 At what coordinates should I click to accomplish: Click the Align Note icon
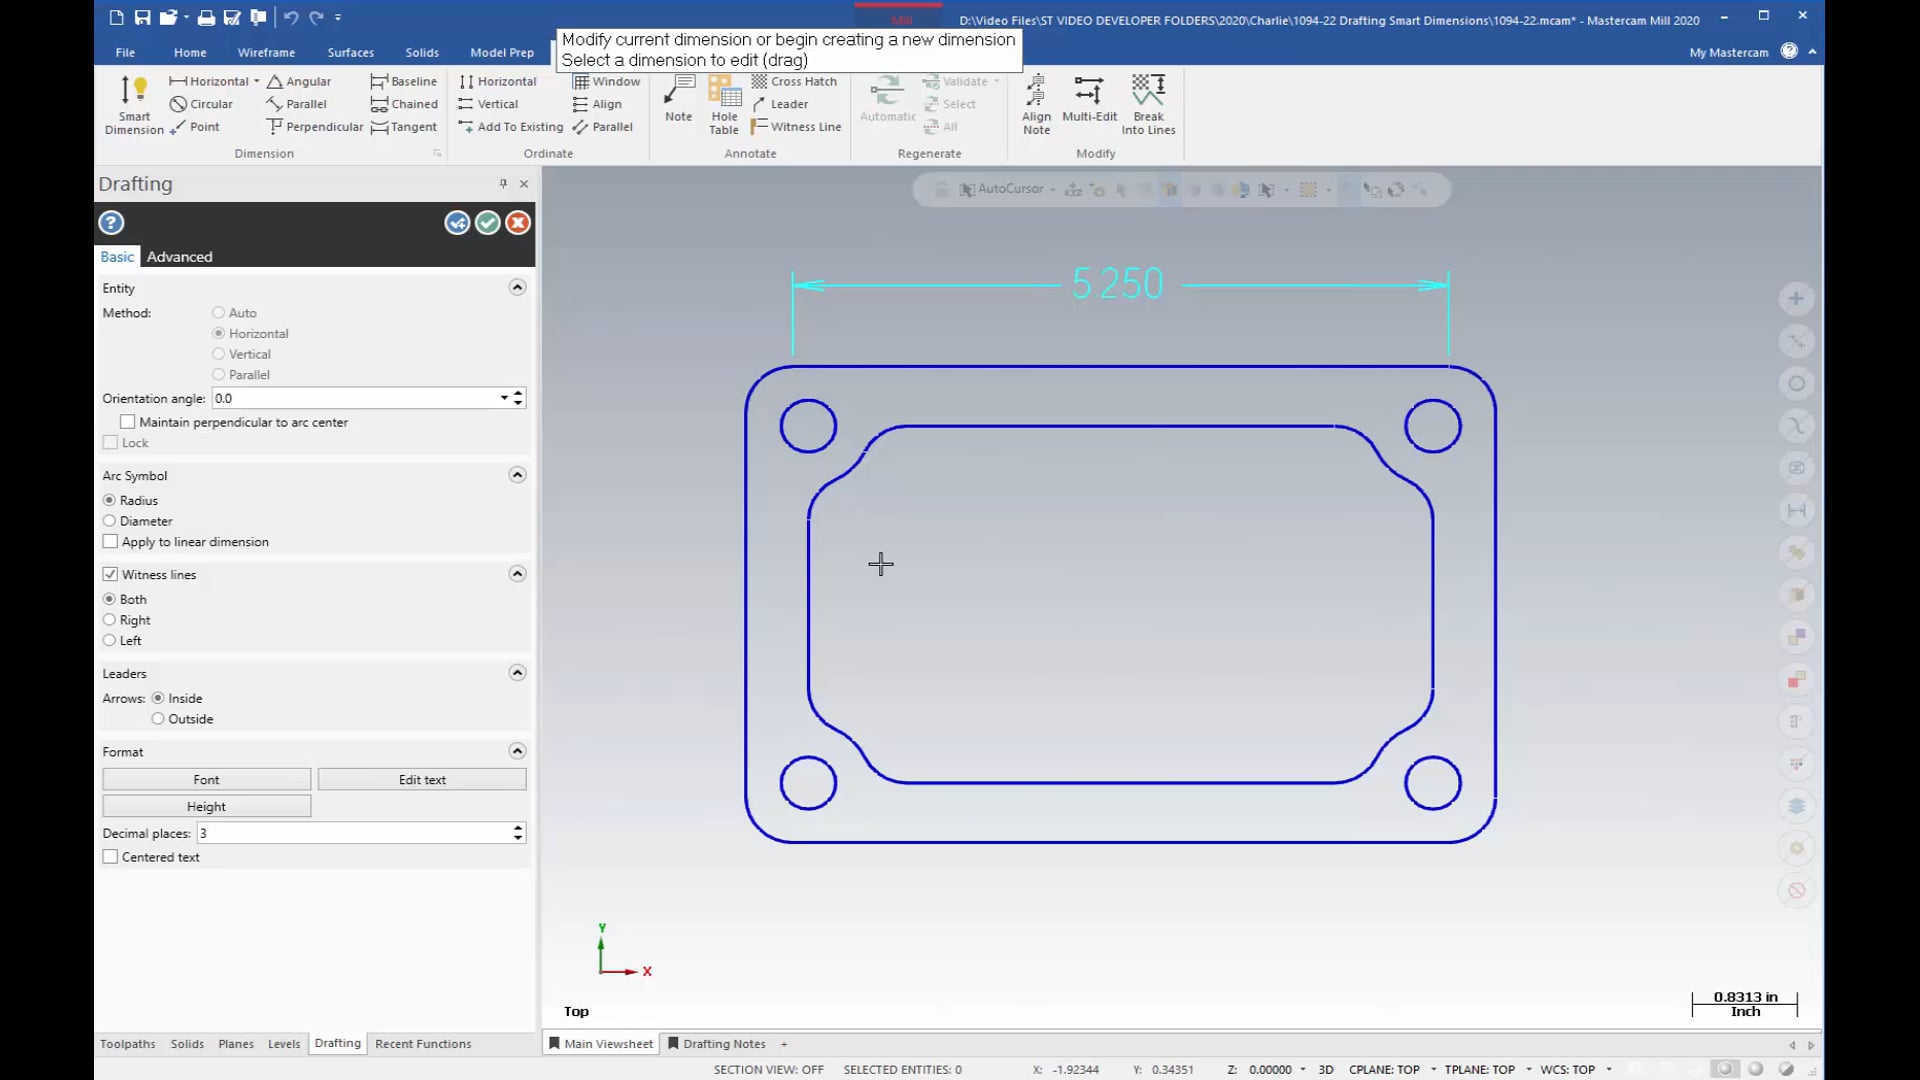(x=1036, y=91)
